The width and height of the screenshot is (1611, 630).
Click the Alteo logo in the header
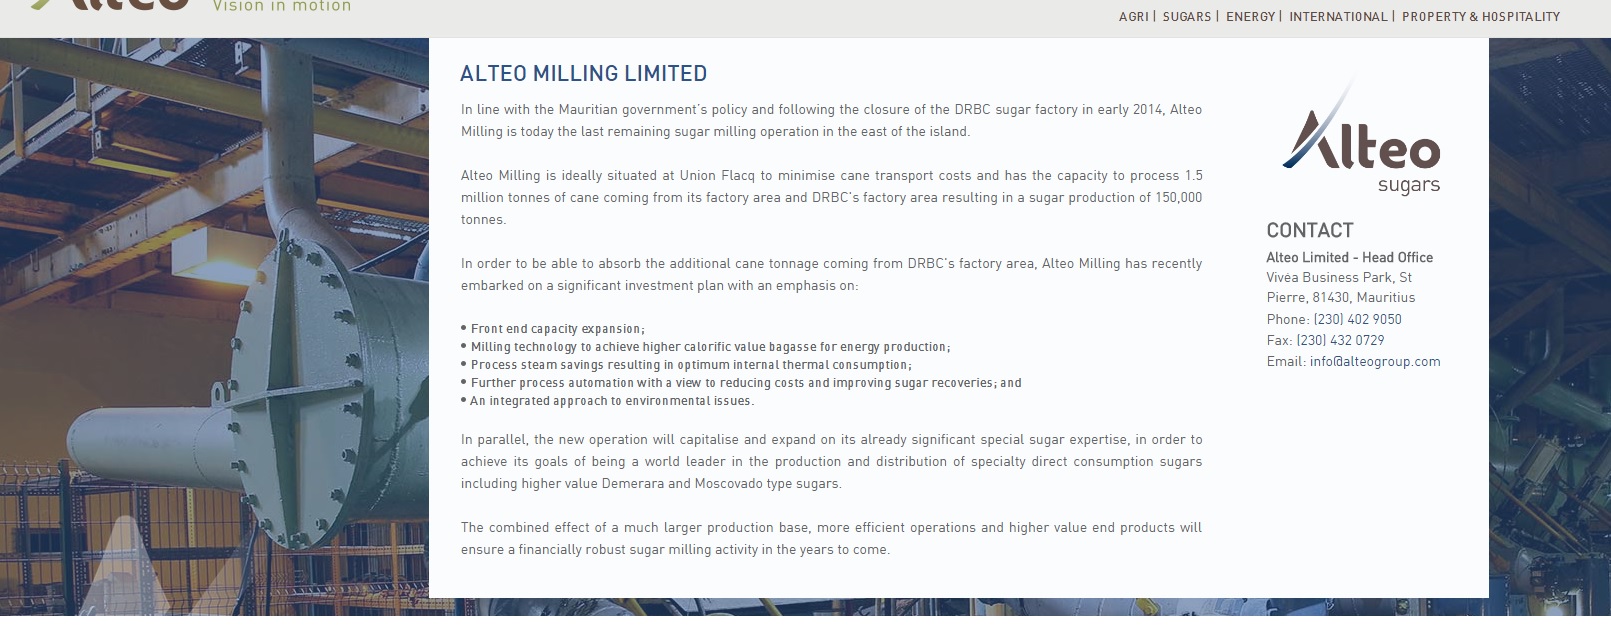(x=110, y=5)
